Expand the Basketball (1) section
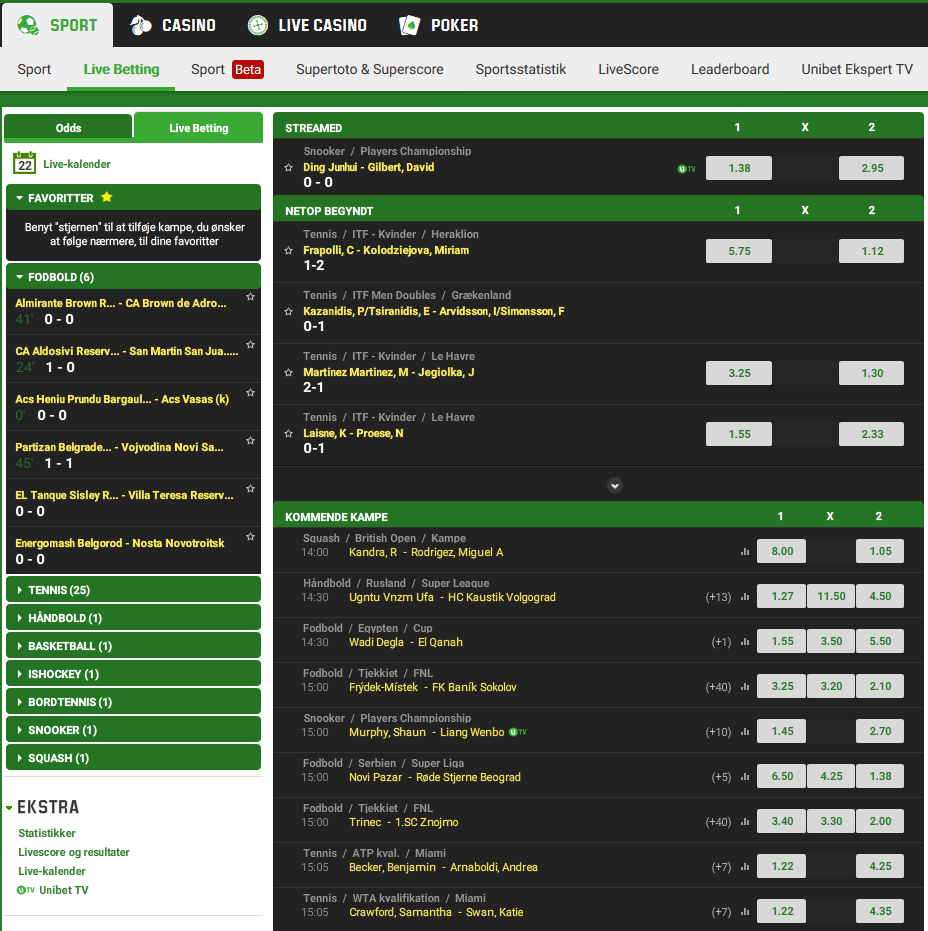Viewport: 928px width, 931px height. pos(134,645)
